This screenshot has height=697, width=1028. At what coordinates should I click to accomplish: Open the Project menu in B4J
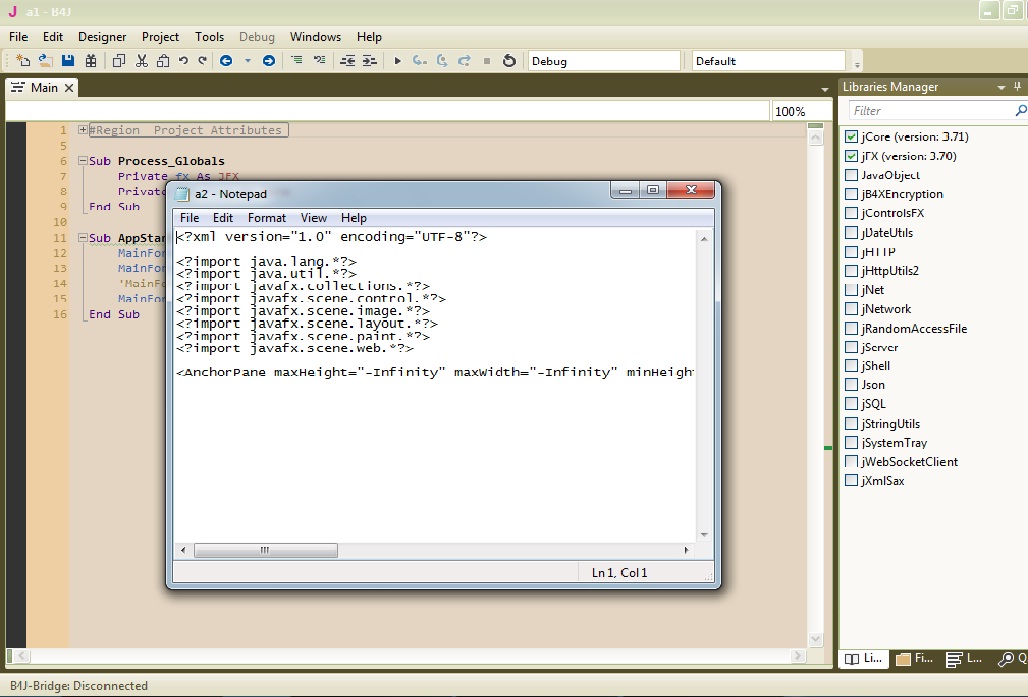[160, 37]
